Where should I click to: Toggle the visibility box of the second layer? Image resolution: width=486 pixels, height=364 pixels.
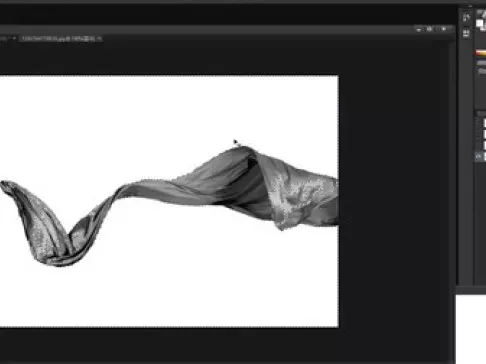479,134
